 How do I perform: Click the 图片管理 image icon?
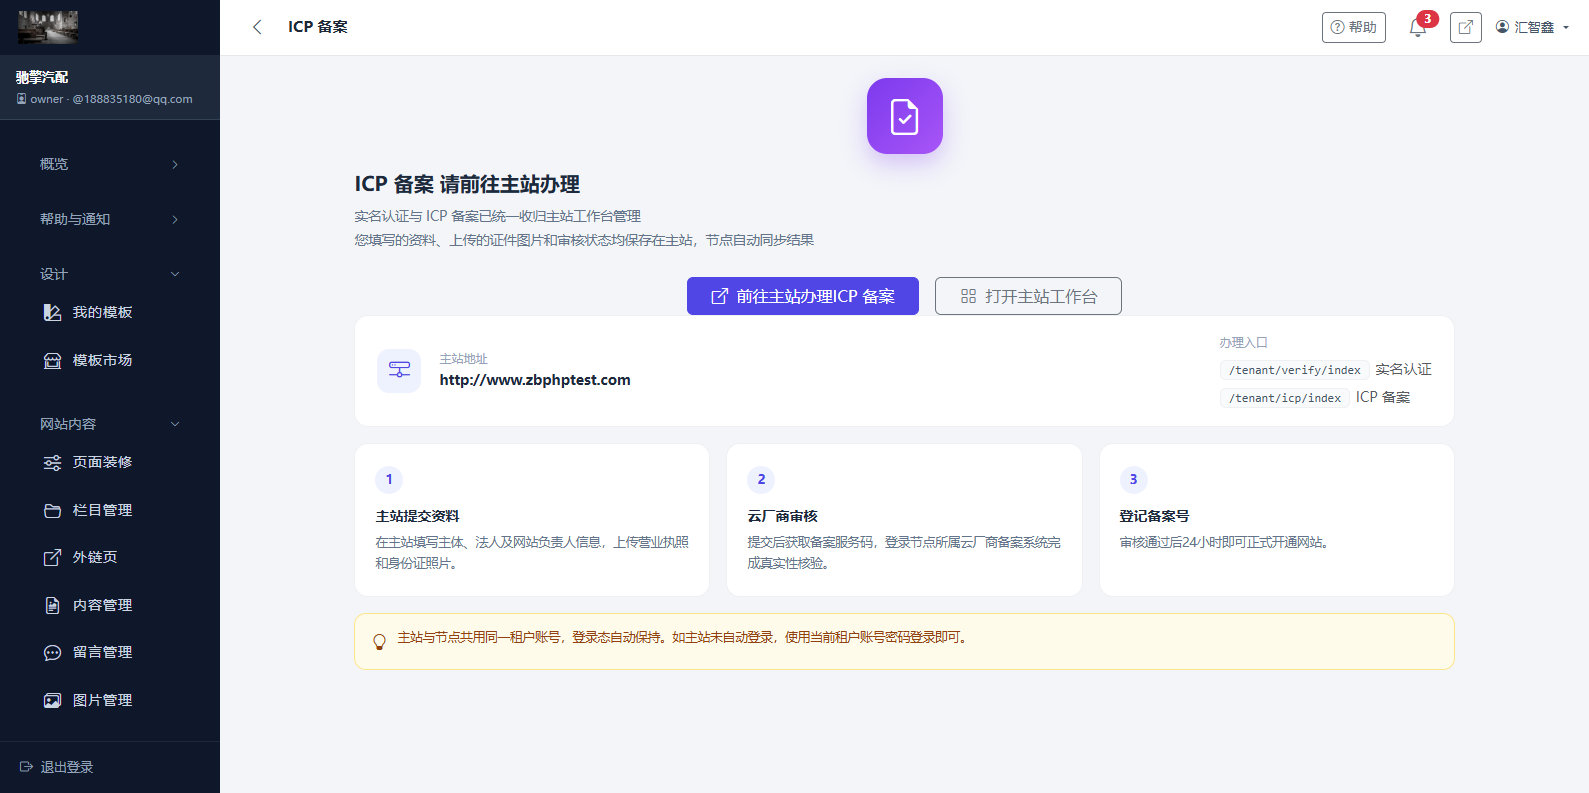tap(53, 700)
